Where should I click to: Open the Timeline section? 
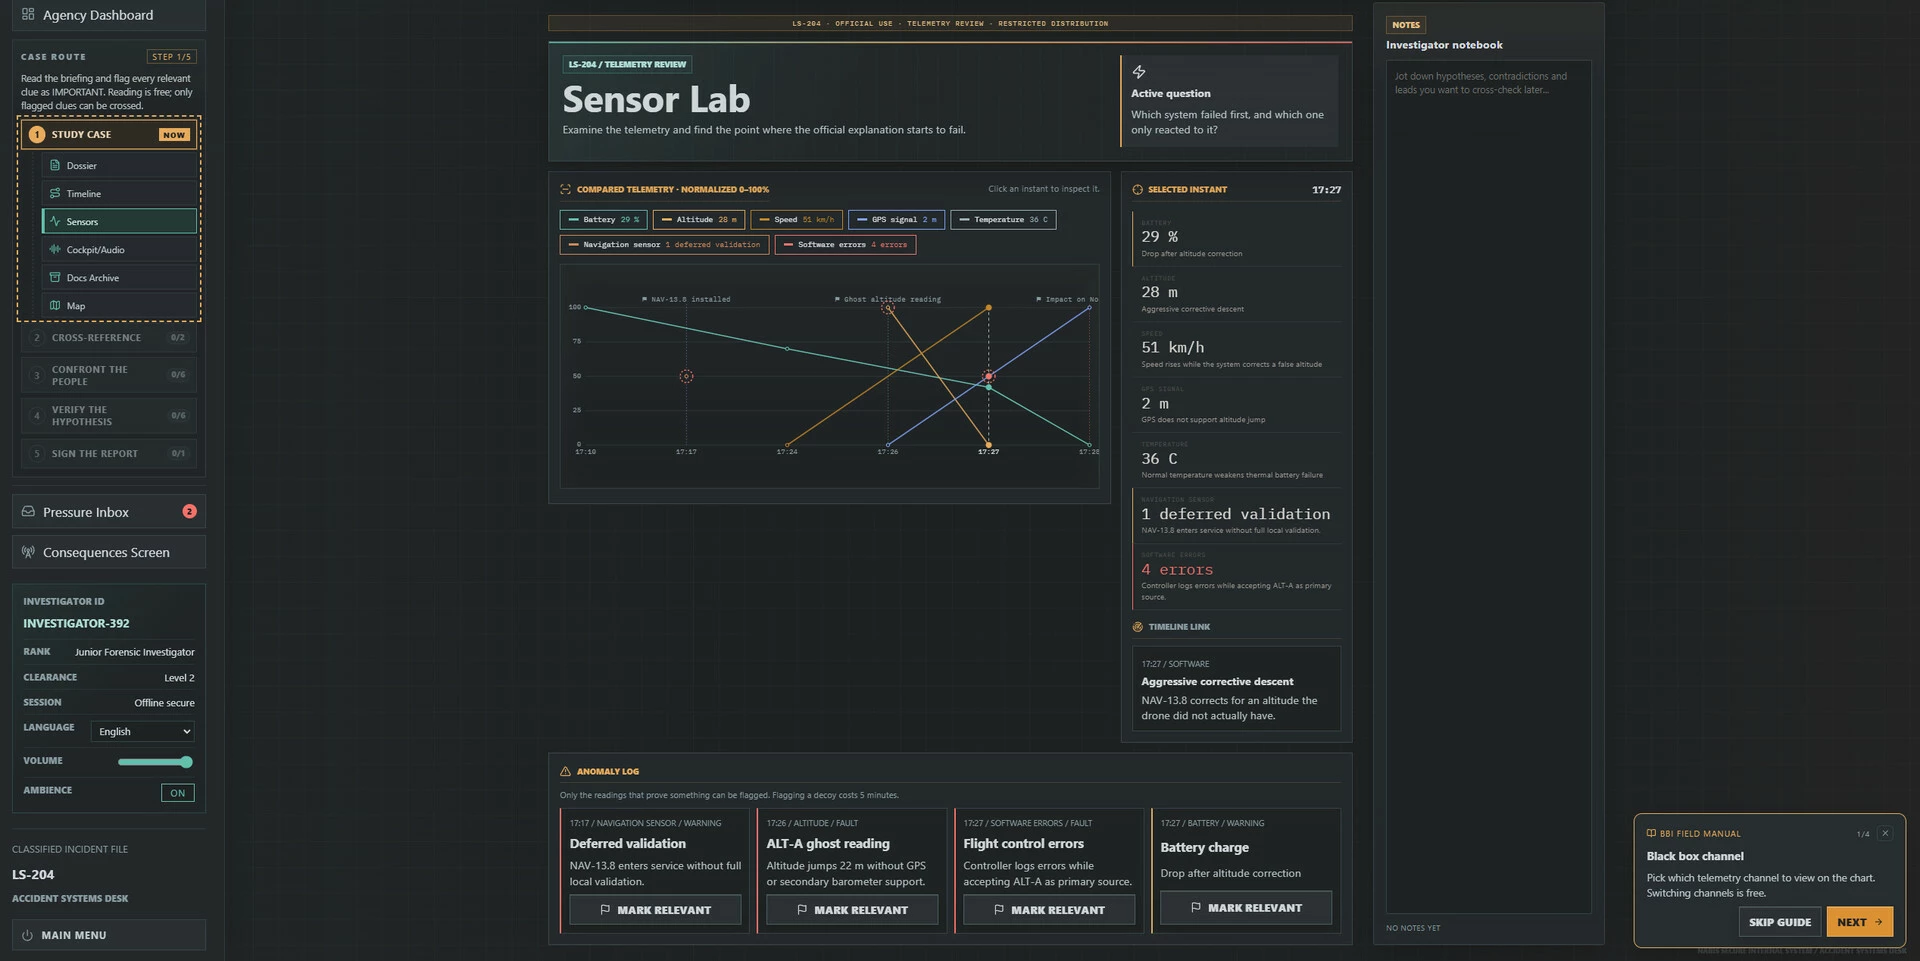tap(119, 193)
